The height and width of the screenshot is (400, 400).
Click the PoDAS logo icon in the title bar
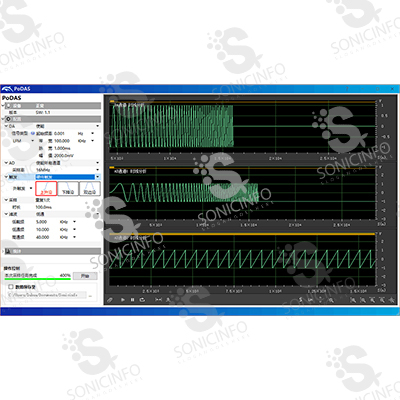pos(7,89)
